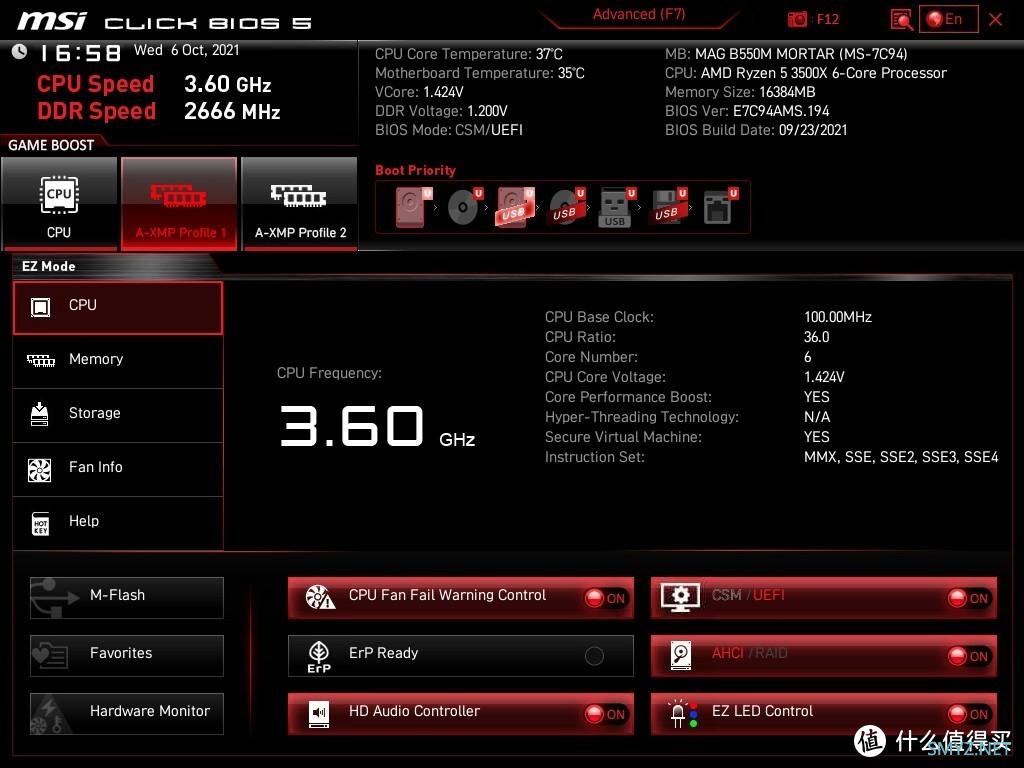Switch to Advanced (F7) mode

(x=639, y=14)
